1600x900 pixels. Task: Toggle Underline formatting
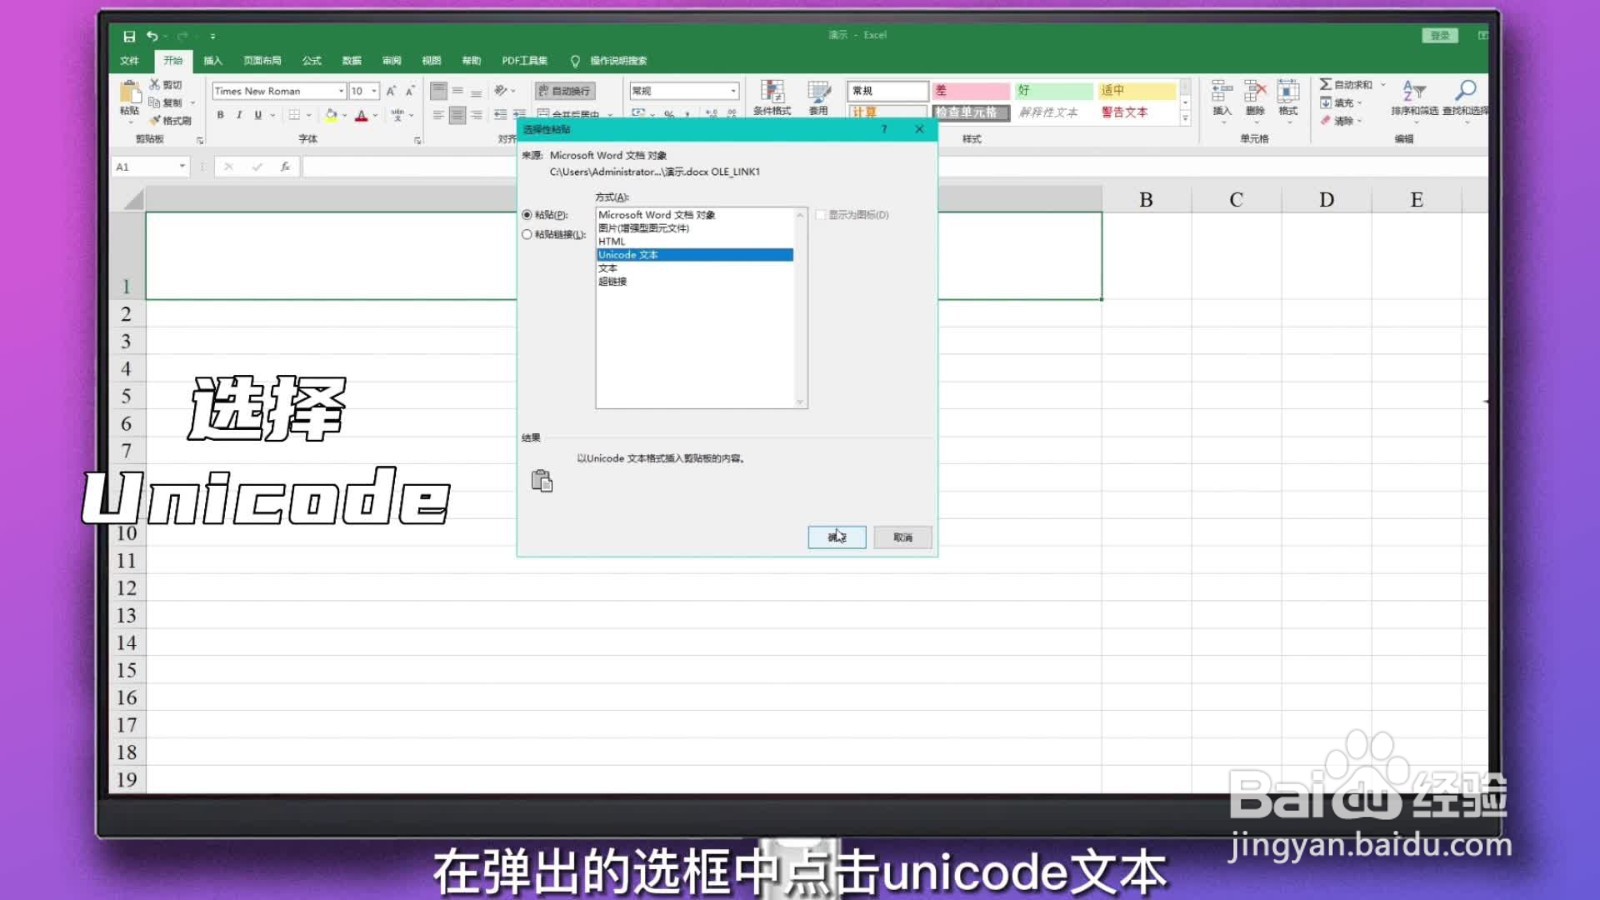coord(258,115)
